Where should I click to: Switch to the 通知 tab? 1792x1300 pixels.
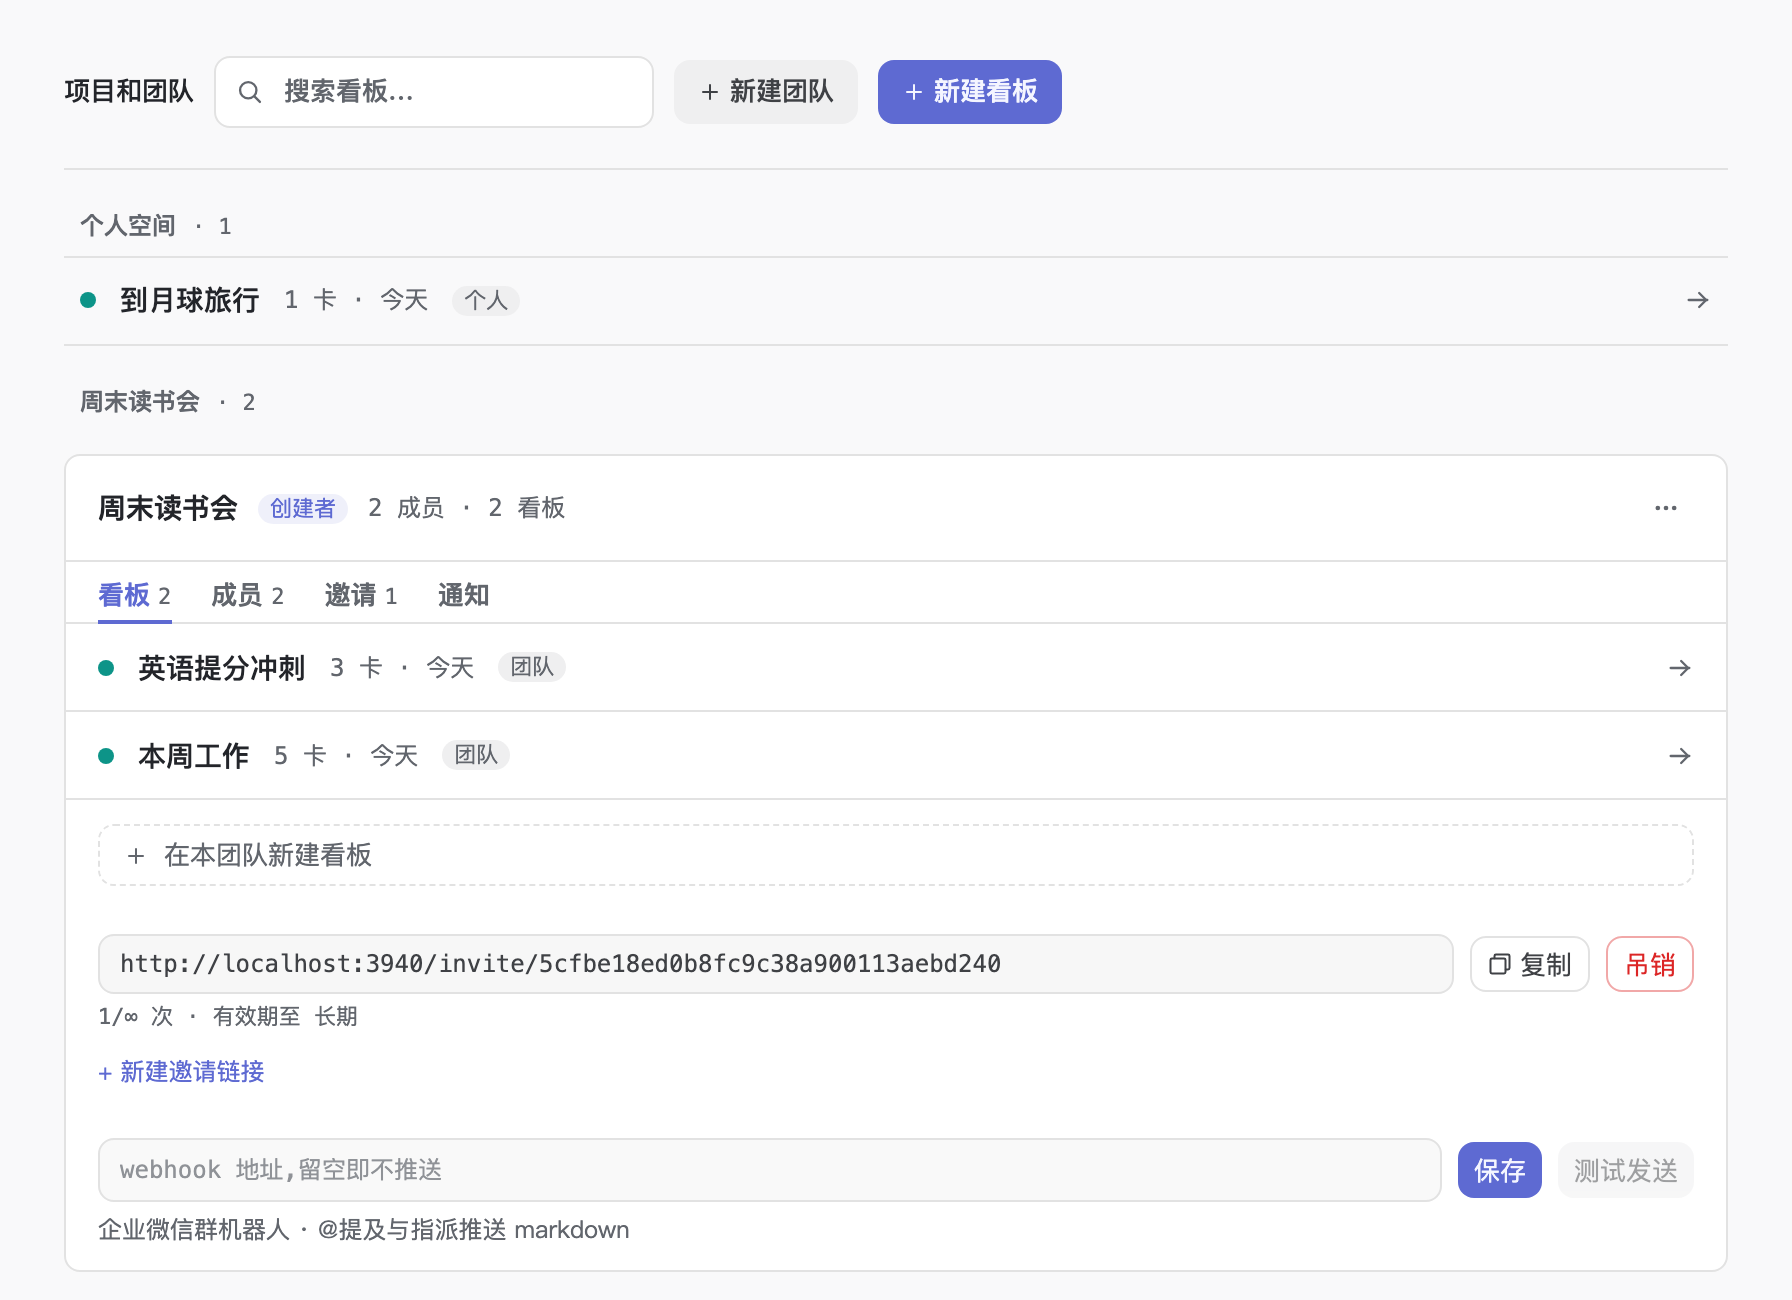(x=463, y=596)
